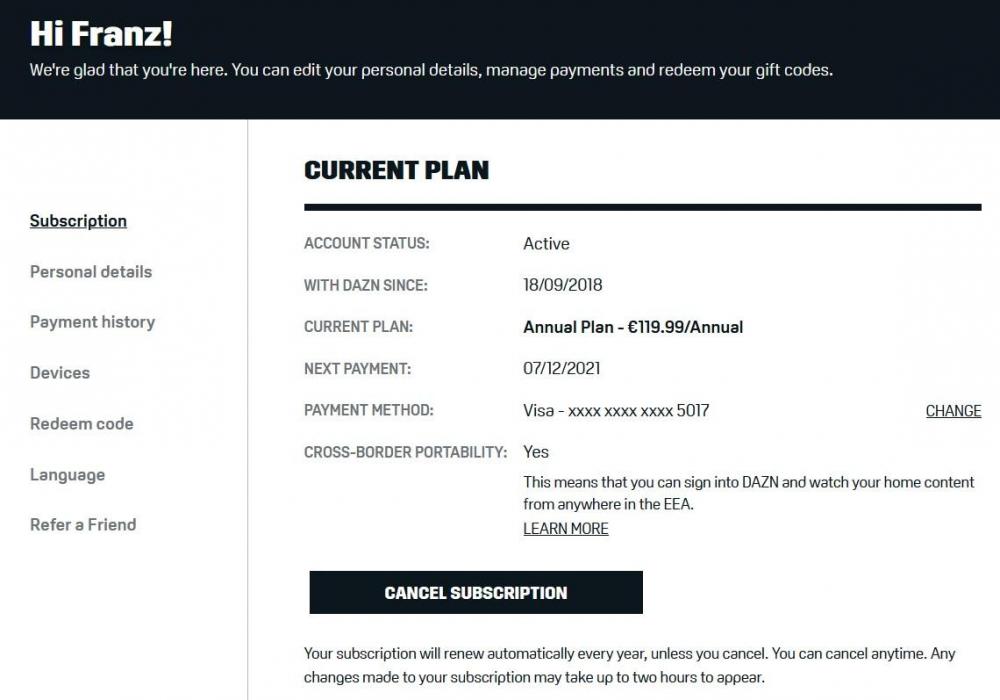Open Refer a Friend page
Screen dimensions: 1000x700
(x=83, y=525)
